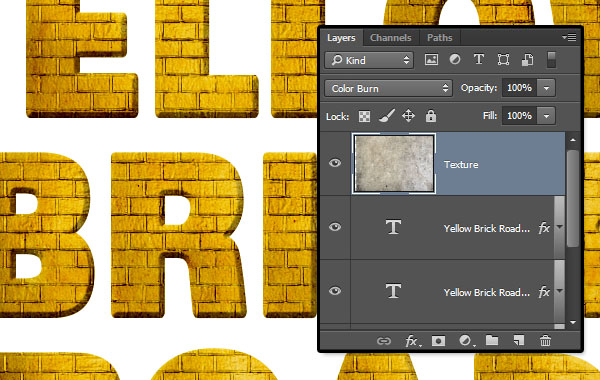The height and width of the screenshot is (380, 600).
Task: Select first Yellow Brick Road layer name
Action: coord(487,228)
